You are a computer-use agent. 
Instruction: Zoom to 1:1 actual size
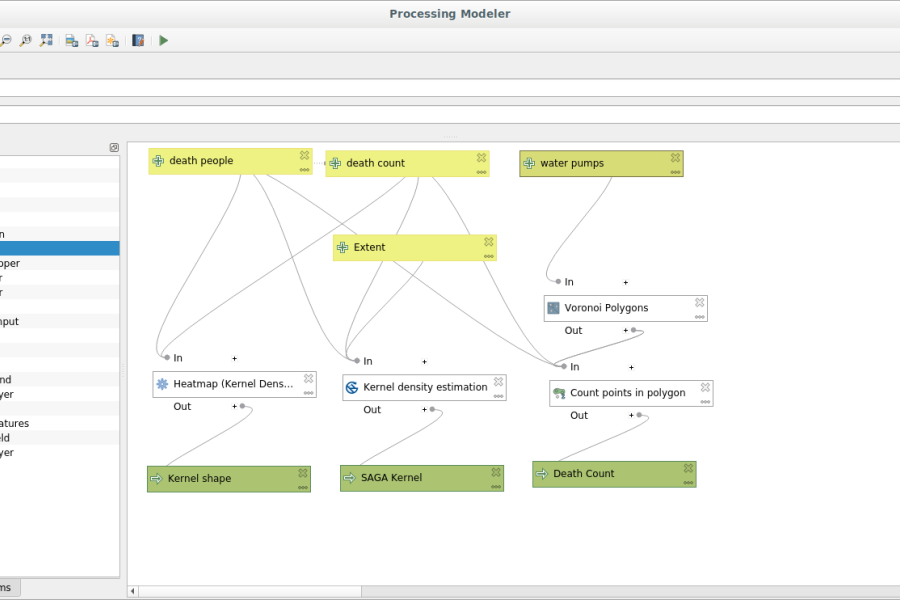click(25, 40)
